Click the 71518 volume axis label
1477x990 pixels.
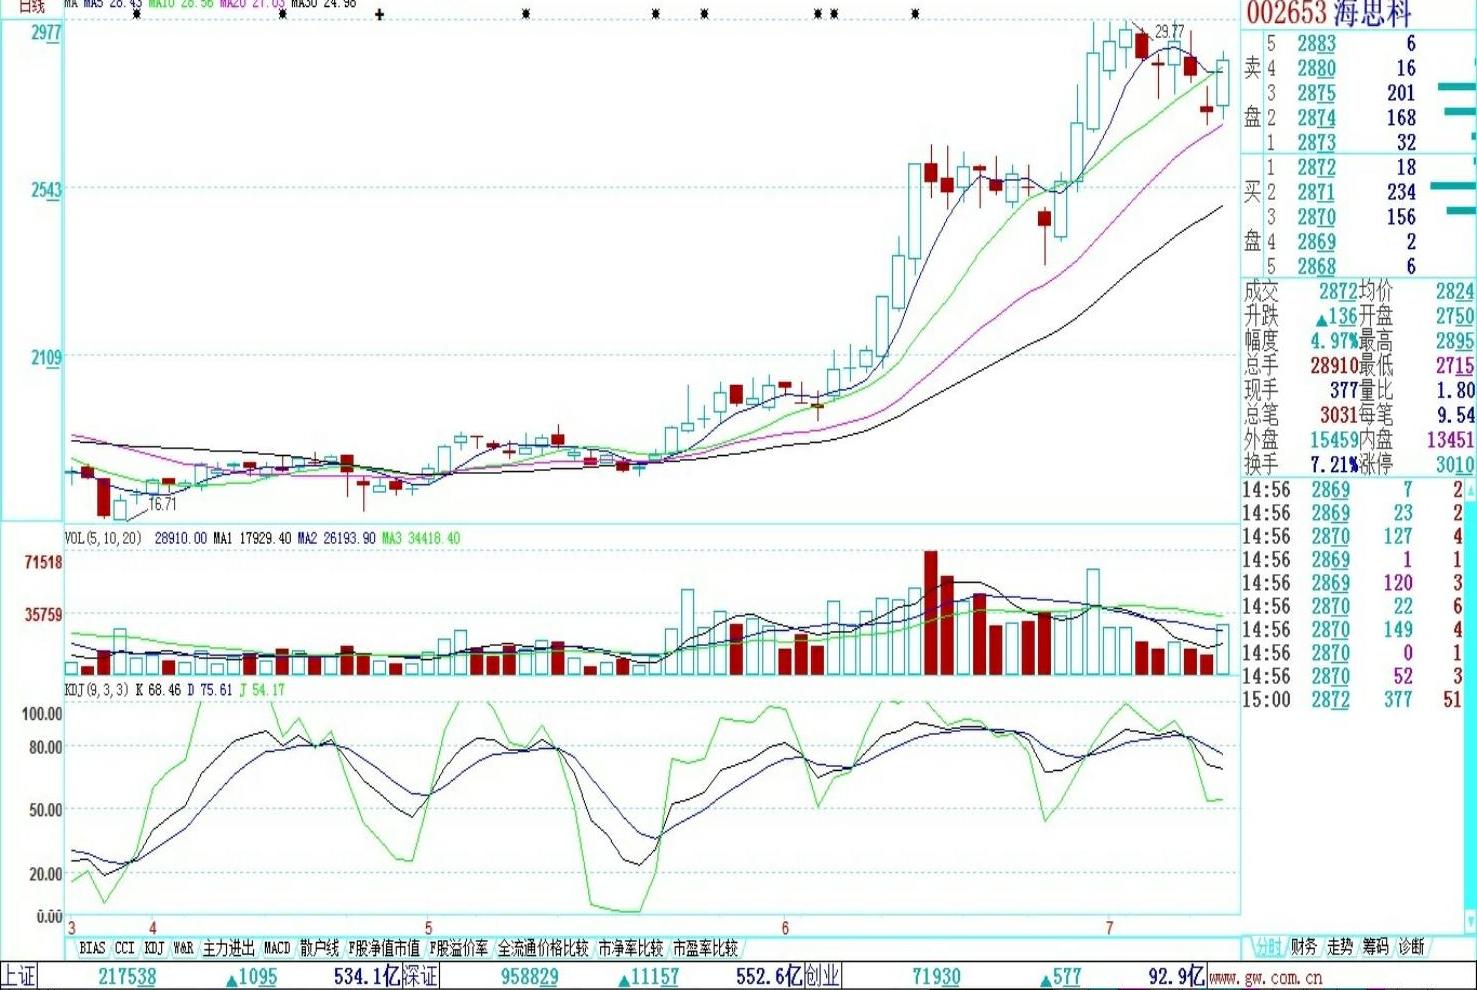43,562
